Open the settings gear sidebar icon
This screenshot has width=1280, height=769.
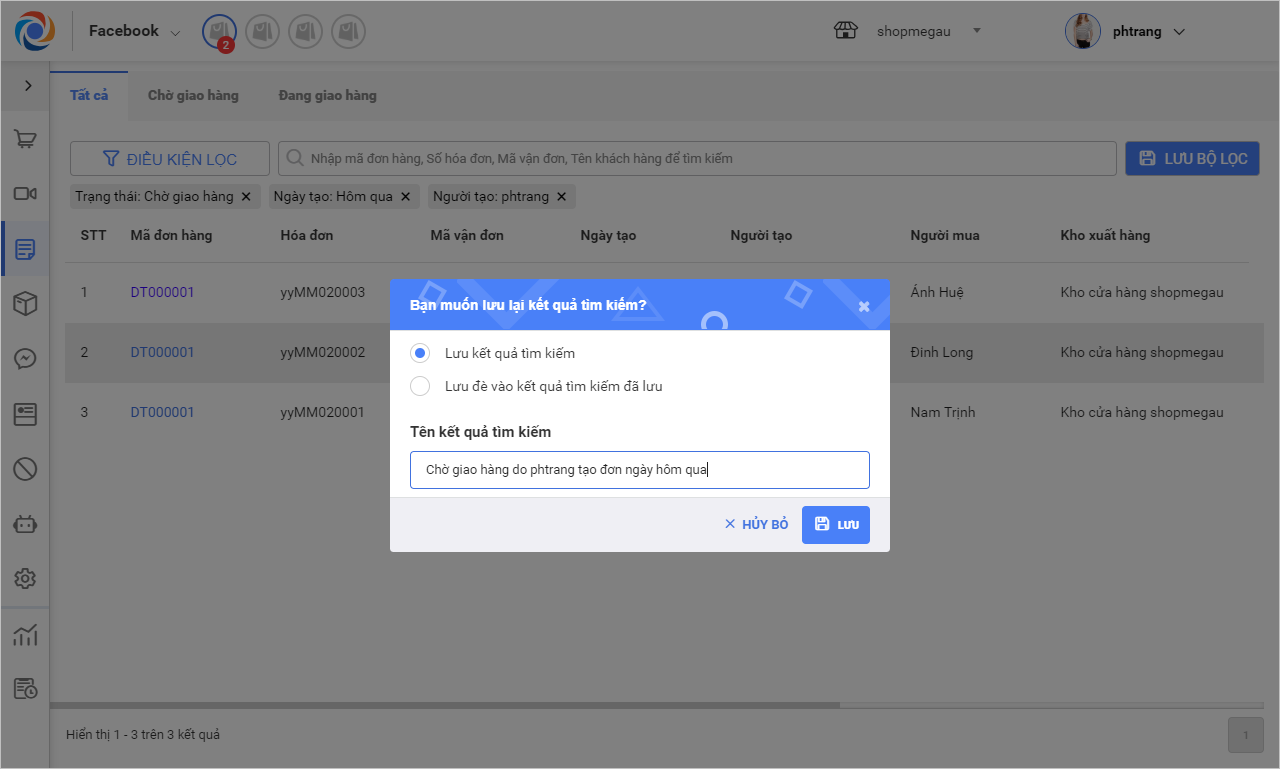pos(26,578)
